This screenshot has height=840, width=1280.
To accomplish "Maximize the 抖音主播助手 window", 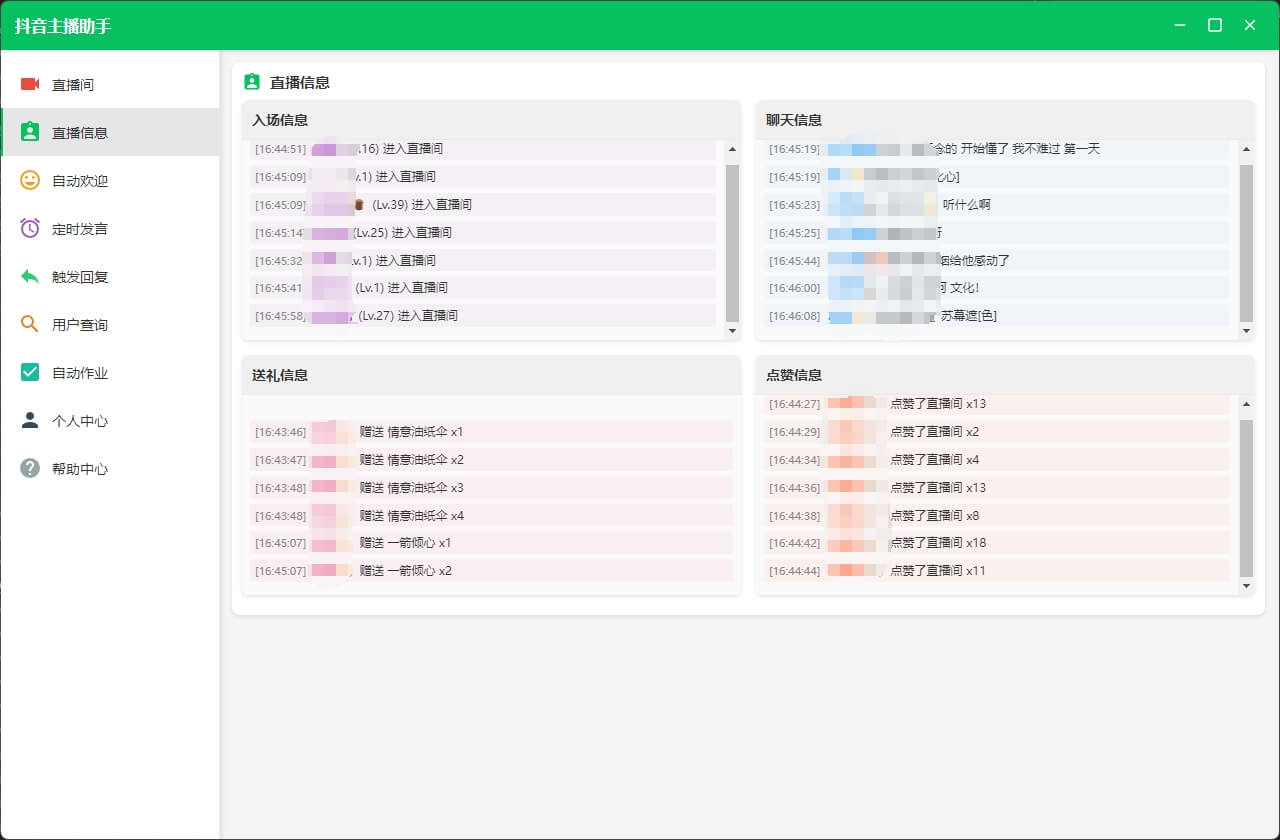I will coord(1215,25).
